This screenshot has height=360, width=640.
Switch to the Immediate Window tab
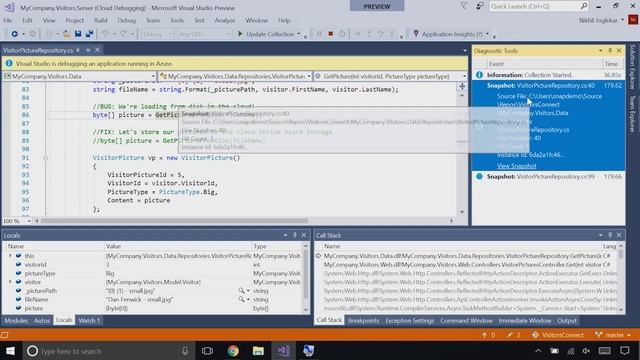coord(525,320)
